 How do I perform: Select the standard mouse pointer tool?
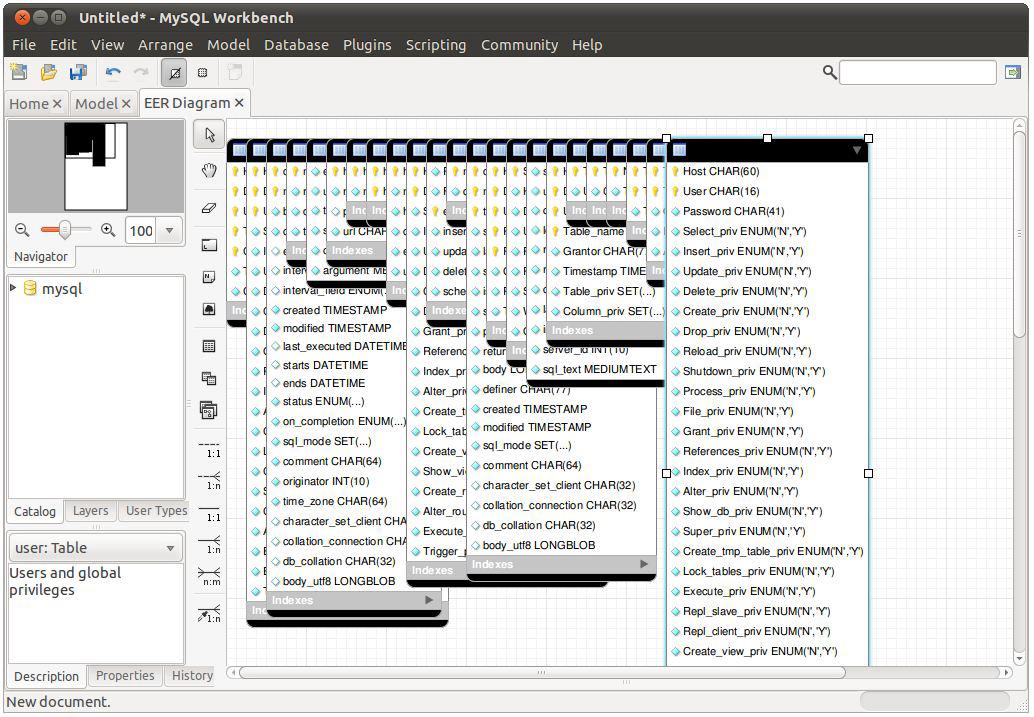[208, 133]
